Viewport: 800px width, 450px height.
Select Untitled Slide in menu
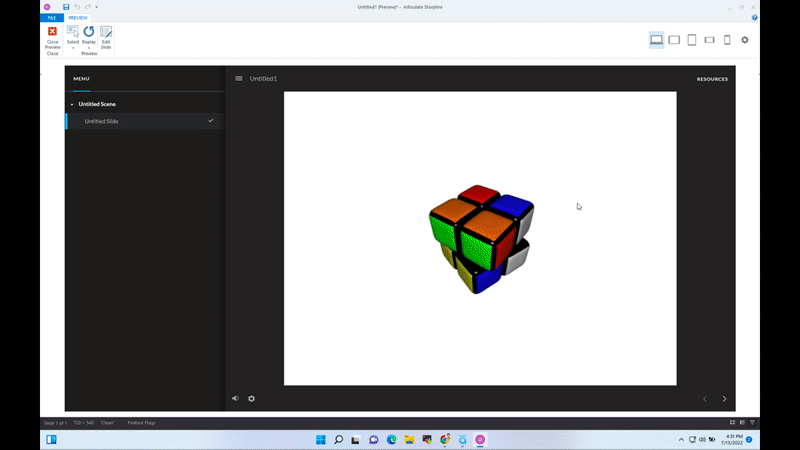tap(101, 121)
